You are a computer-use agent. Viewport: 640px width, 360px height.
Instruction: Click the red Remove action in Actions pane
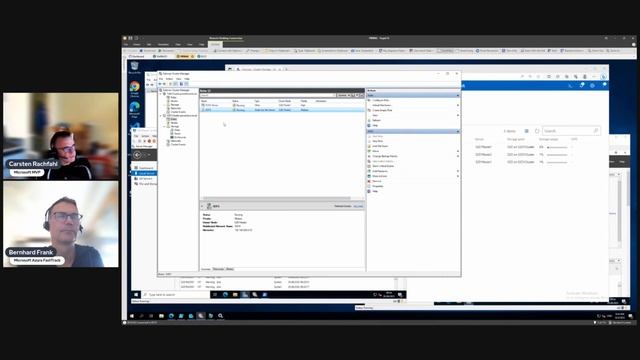point(376,181)
